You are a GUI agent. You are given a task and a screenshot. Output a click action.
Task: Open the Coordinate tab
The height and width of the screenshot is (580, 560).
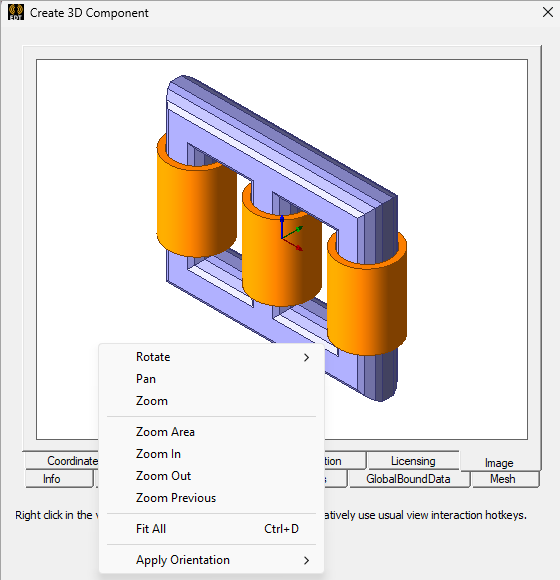(62, 461)
